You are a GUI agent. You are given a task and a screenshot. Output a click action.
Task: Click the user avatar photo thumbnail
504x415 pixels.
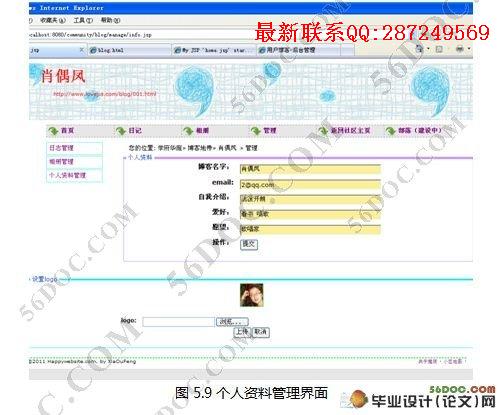click(x=252, y=295)
